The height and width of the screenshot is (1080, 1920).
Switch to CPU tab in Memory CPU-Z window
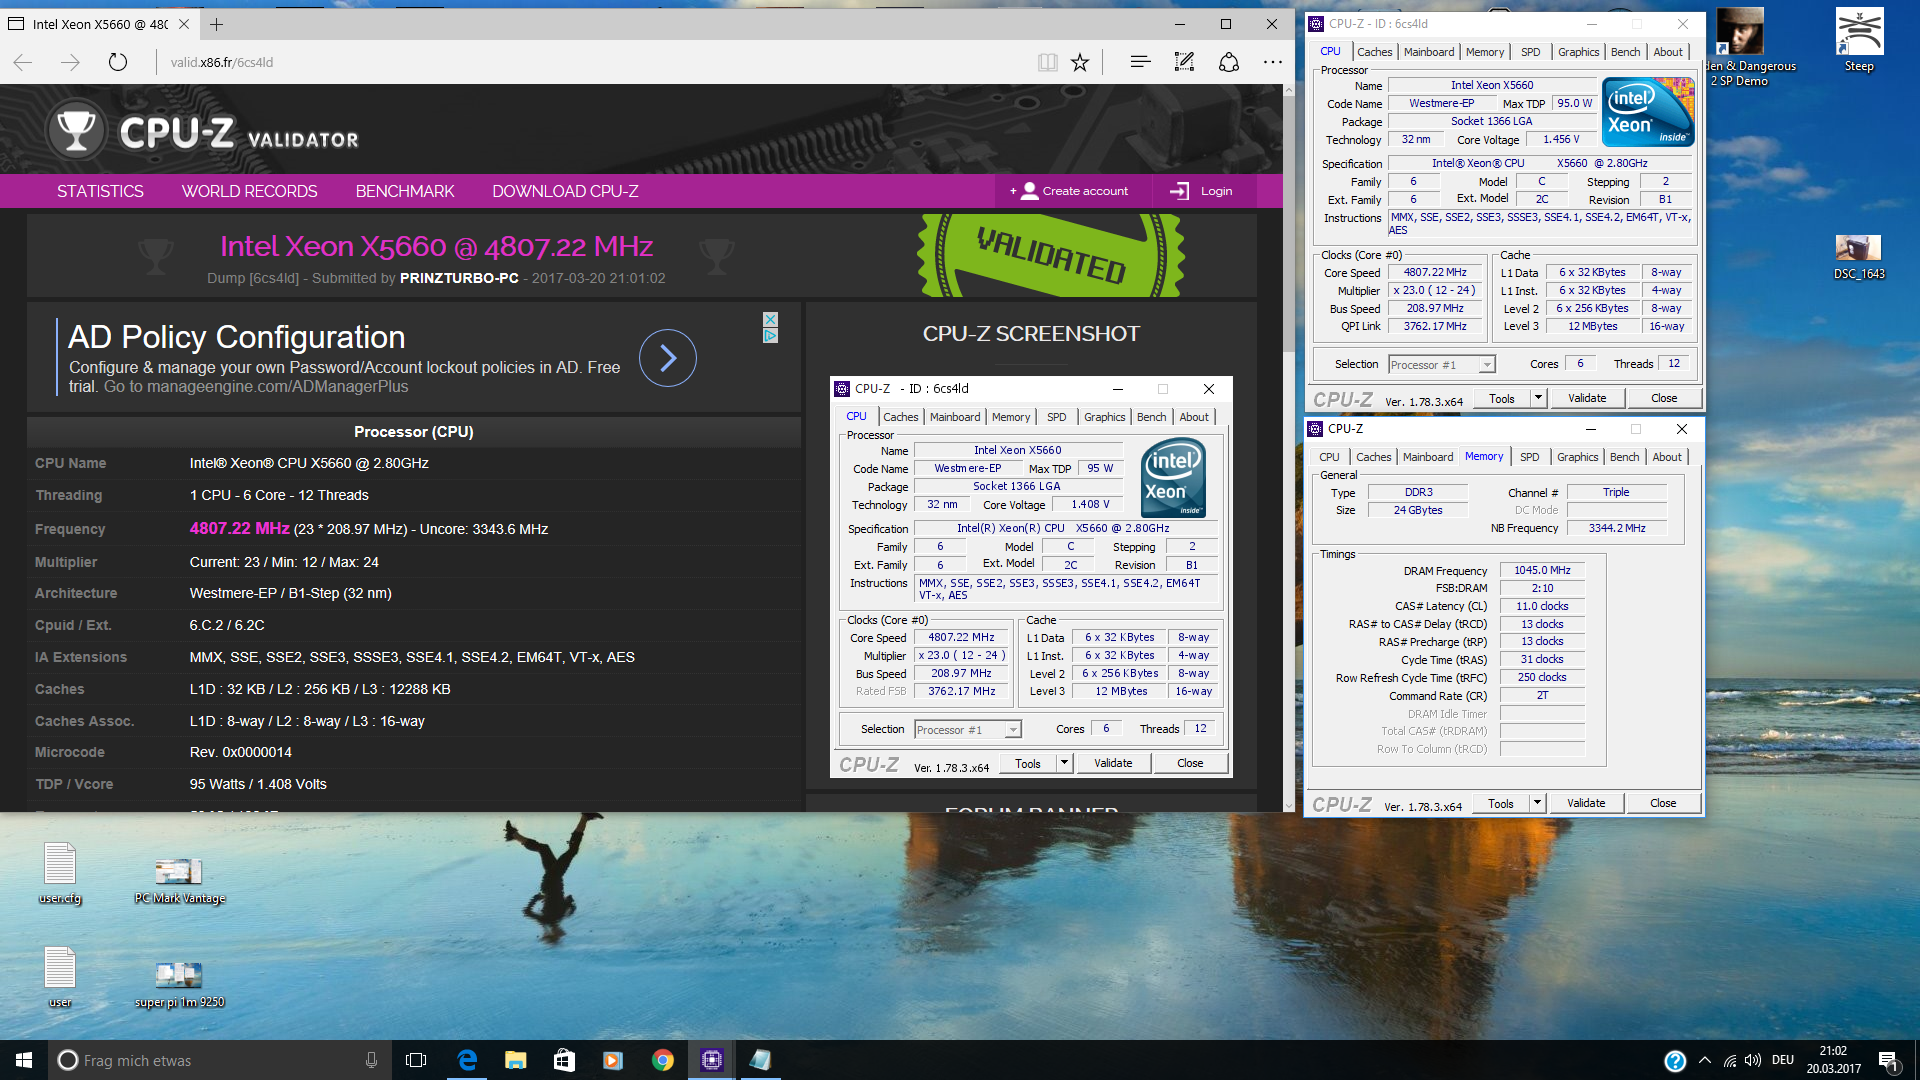pyautogui.click(x=1328, y=457)
